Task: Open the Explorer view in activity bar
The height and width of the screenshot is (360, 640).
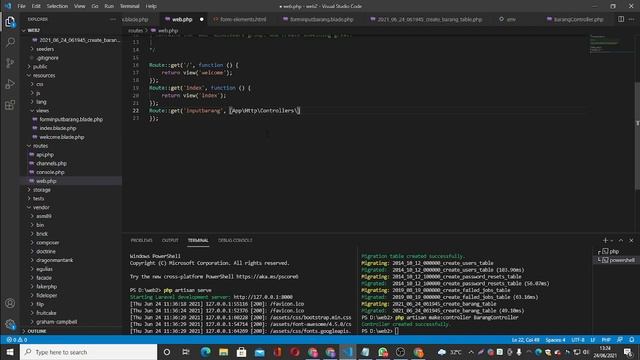Action: coord(10,22)
